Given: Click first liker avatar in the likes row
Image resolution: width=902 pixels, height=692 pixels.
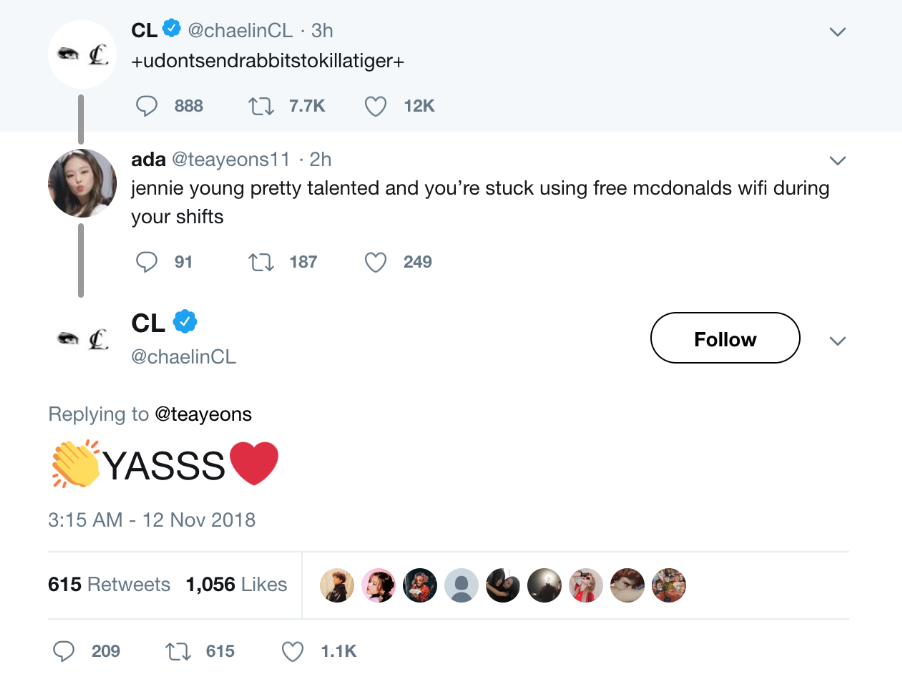Looking at the screenshot, I should 337,585.
